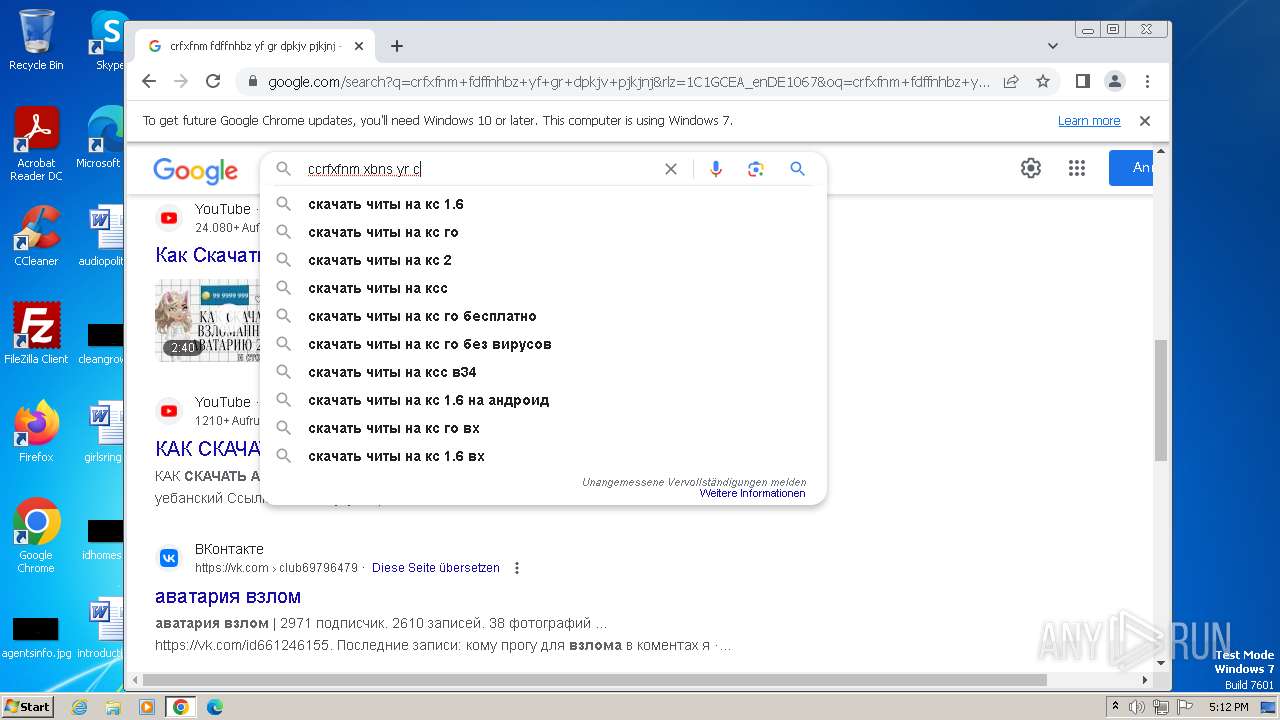
Task: Open volume control in system tray
Action: (x=1137, y=707)
